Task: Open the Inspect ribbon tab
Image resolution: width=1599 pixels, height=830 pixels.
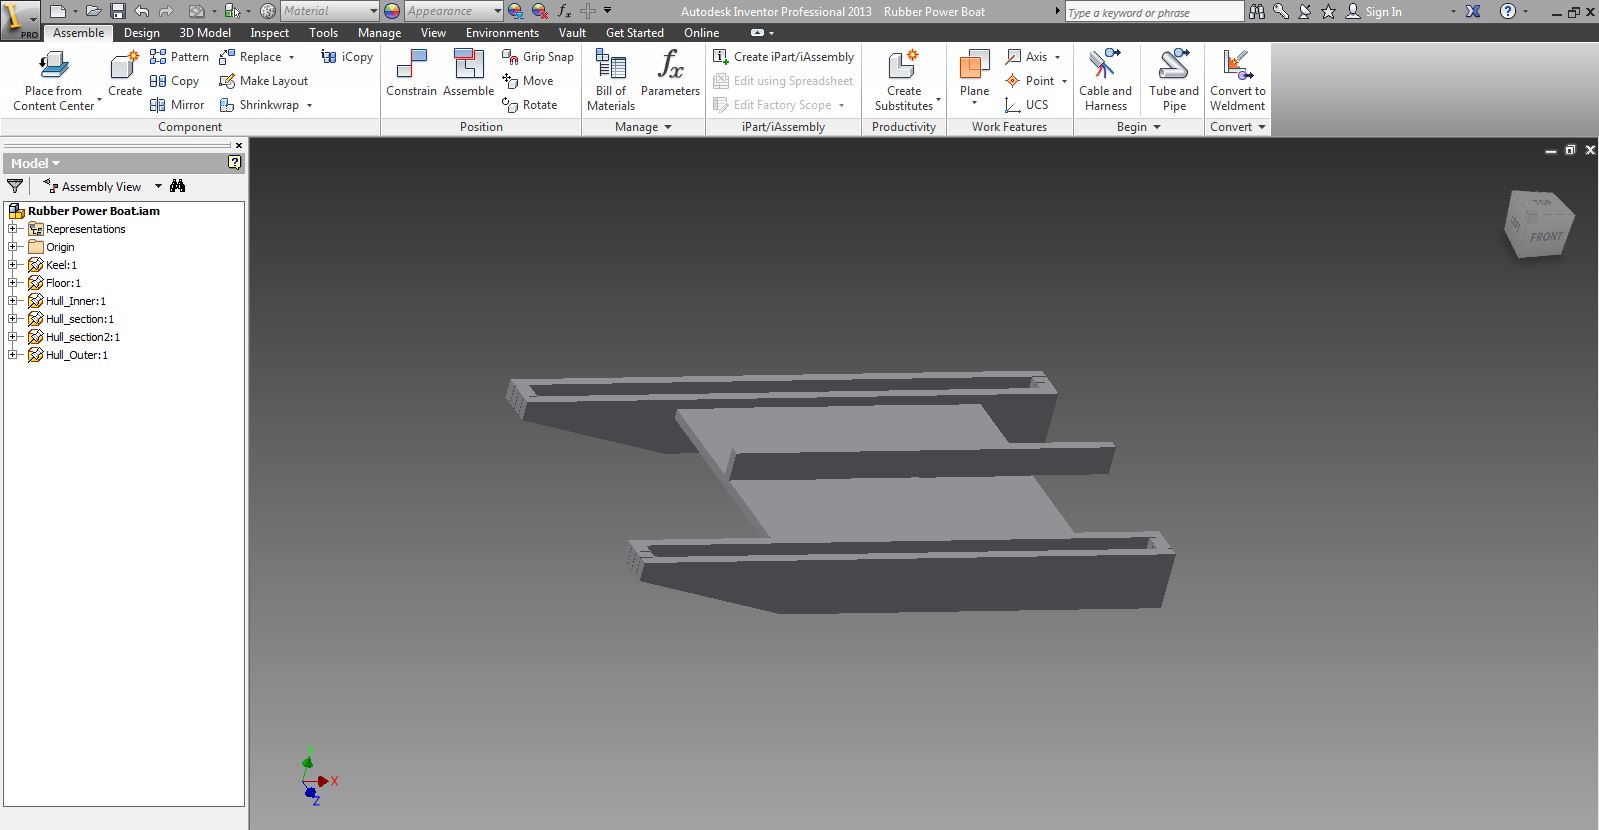Action: point(270,33)
